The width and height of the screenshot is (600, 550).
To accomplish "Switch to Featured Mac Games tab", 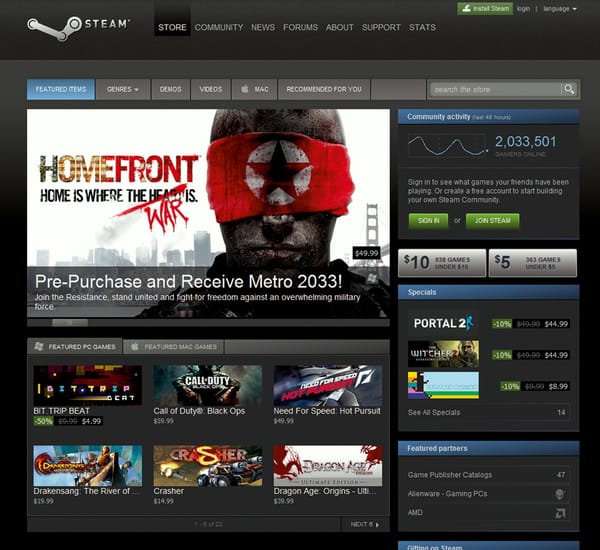I will pyautogui.click(x=174, y=347).
